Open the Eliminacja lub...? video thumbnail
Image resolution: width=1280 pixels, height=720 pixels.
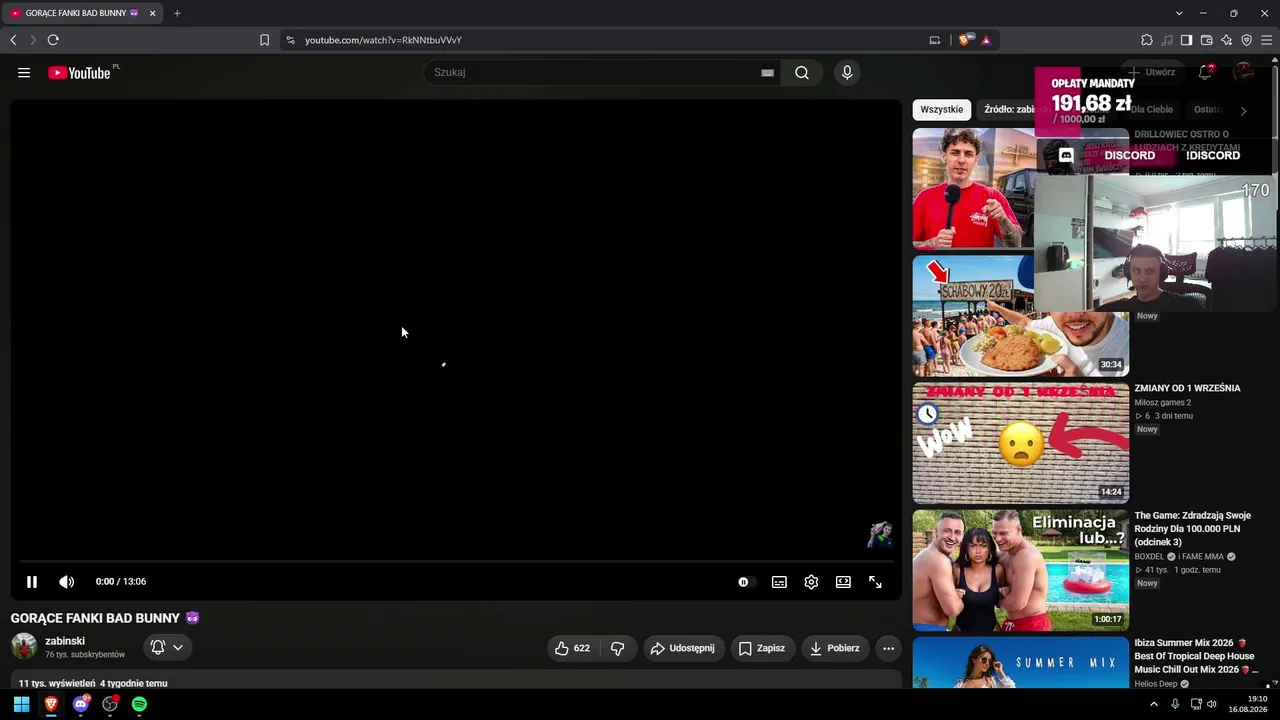(1021, 570)
